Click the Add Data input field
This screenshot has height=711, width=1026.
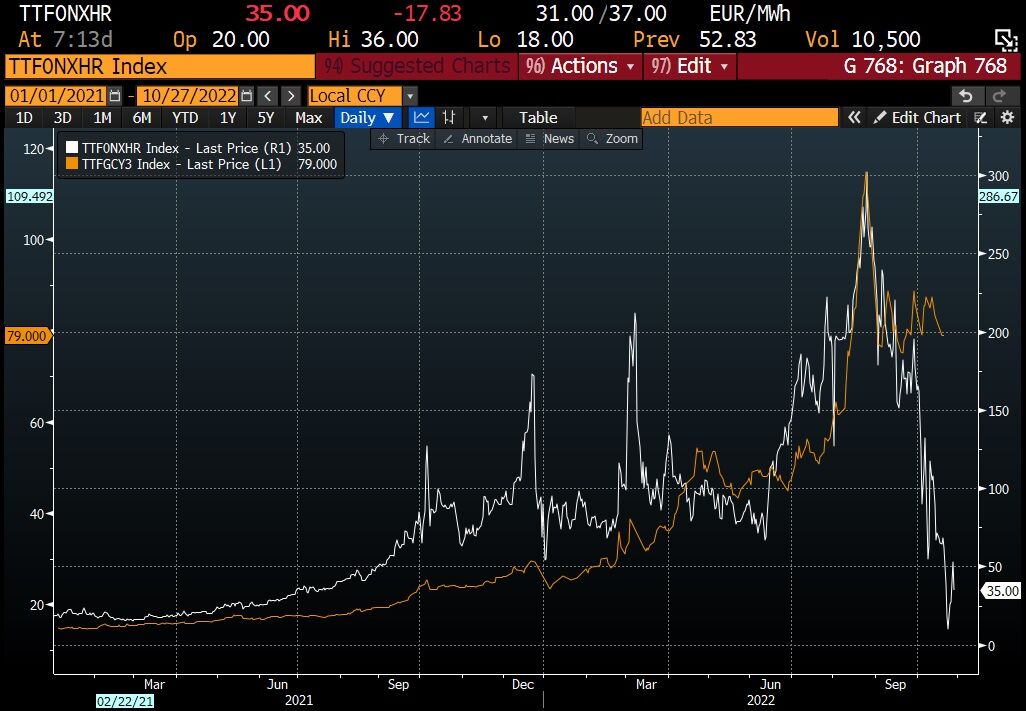tap(739, 118)
